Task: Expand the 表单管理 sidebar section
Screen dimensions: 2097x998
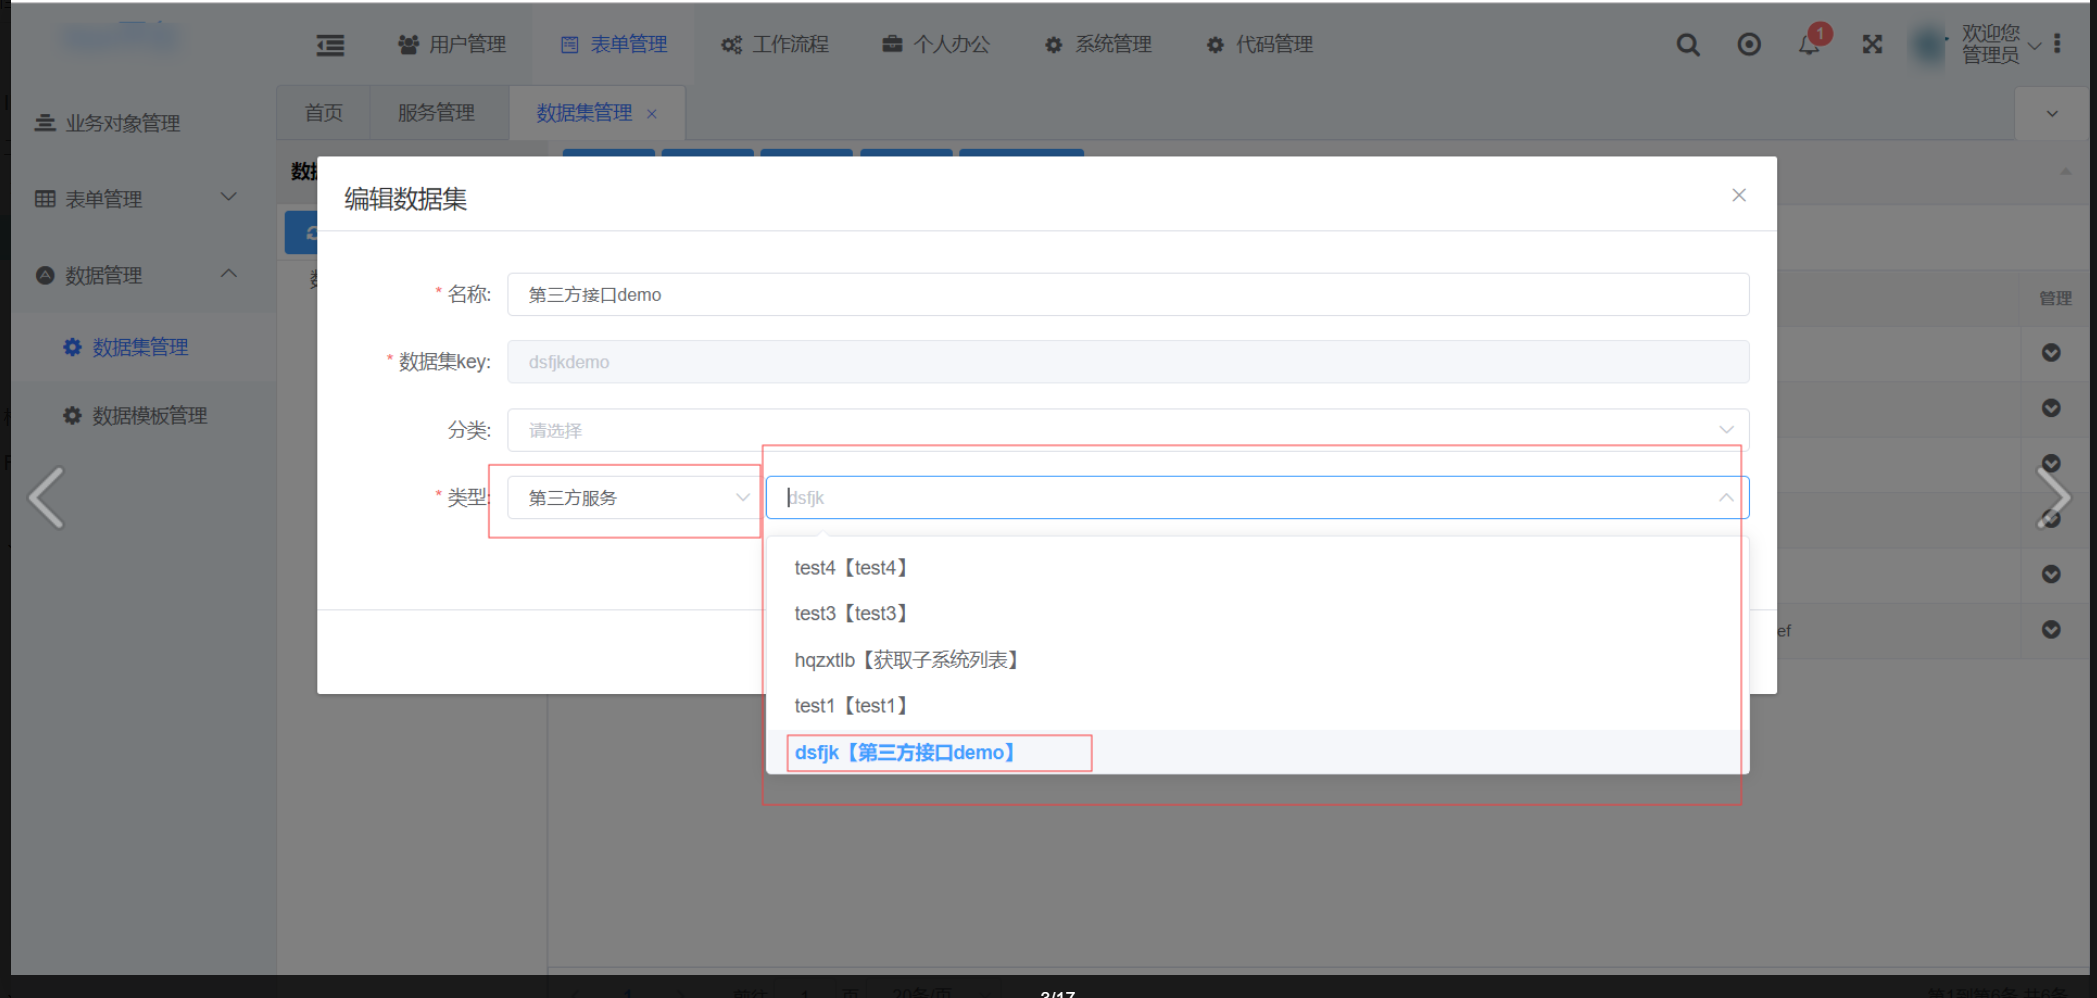Action: point(229,198)
